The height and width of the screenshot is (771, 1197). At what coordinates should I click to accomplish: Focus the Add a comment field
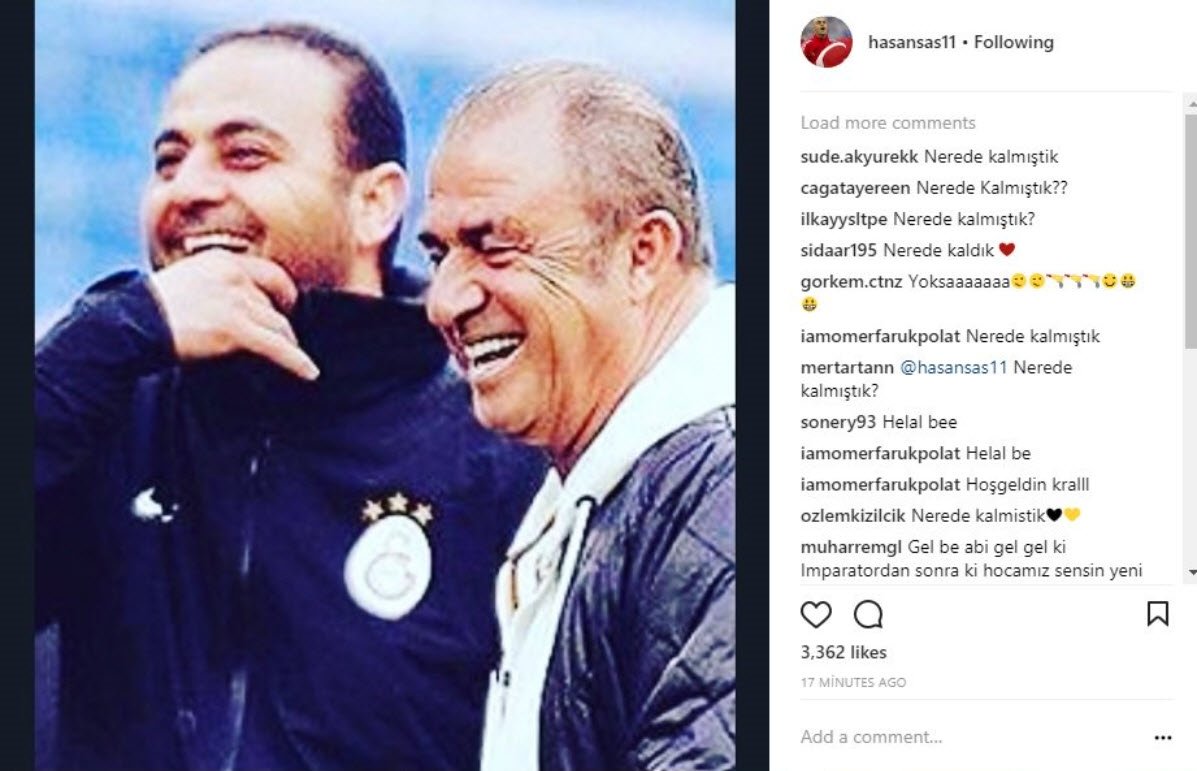(970, 737)
